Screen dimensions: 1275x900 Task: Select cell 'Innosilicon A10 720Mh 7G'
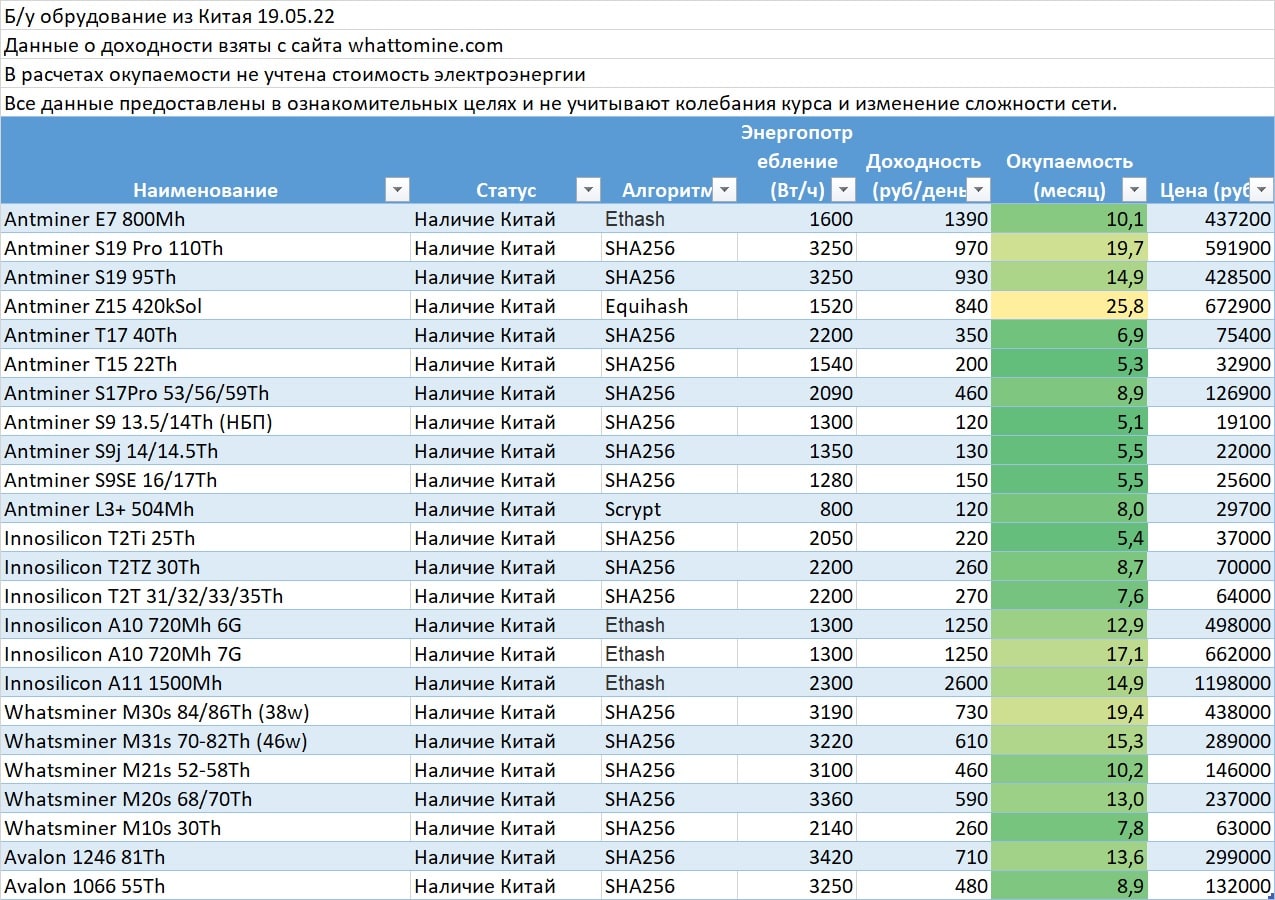205,654
